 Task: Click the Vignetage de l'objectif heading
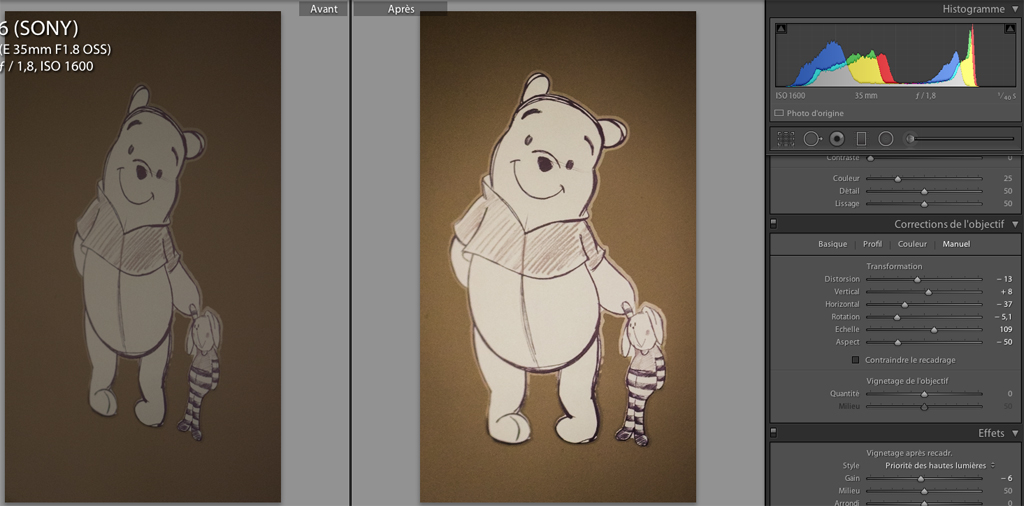907,381
